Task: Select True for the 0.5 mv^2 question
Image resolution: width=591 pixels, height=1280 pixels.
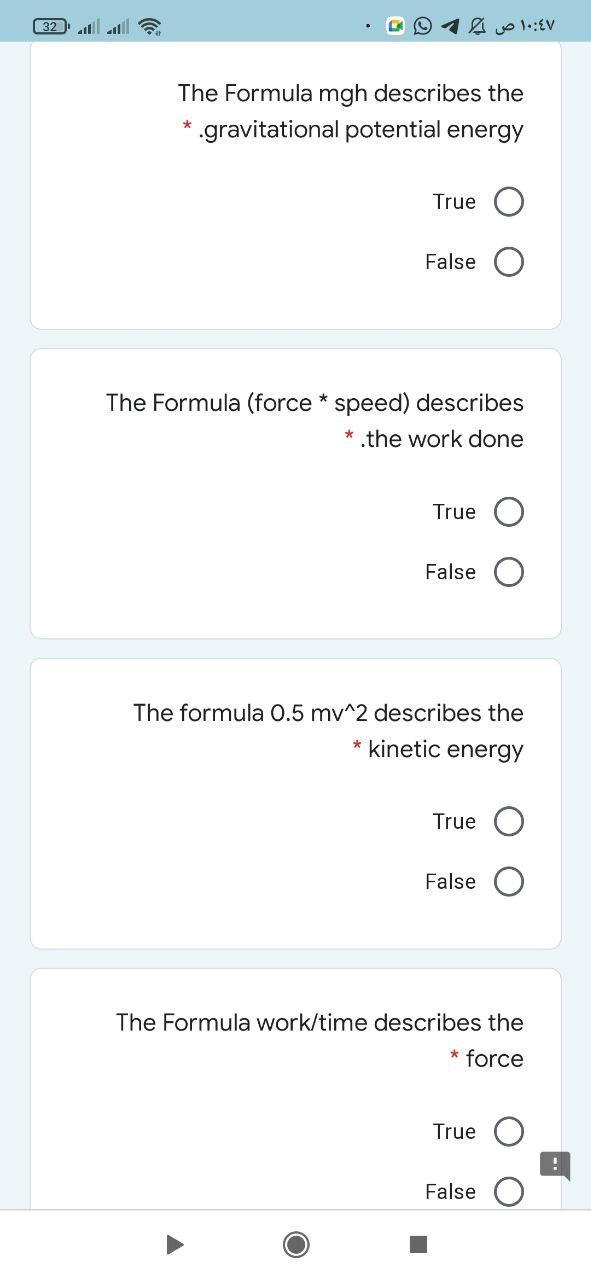Action: [509, 821]
